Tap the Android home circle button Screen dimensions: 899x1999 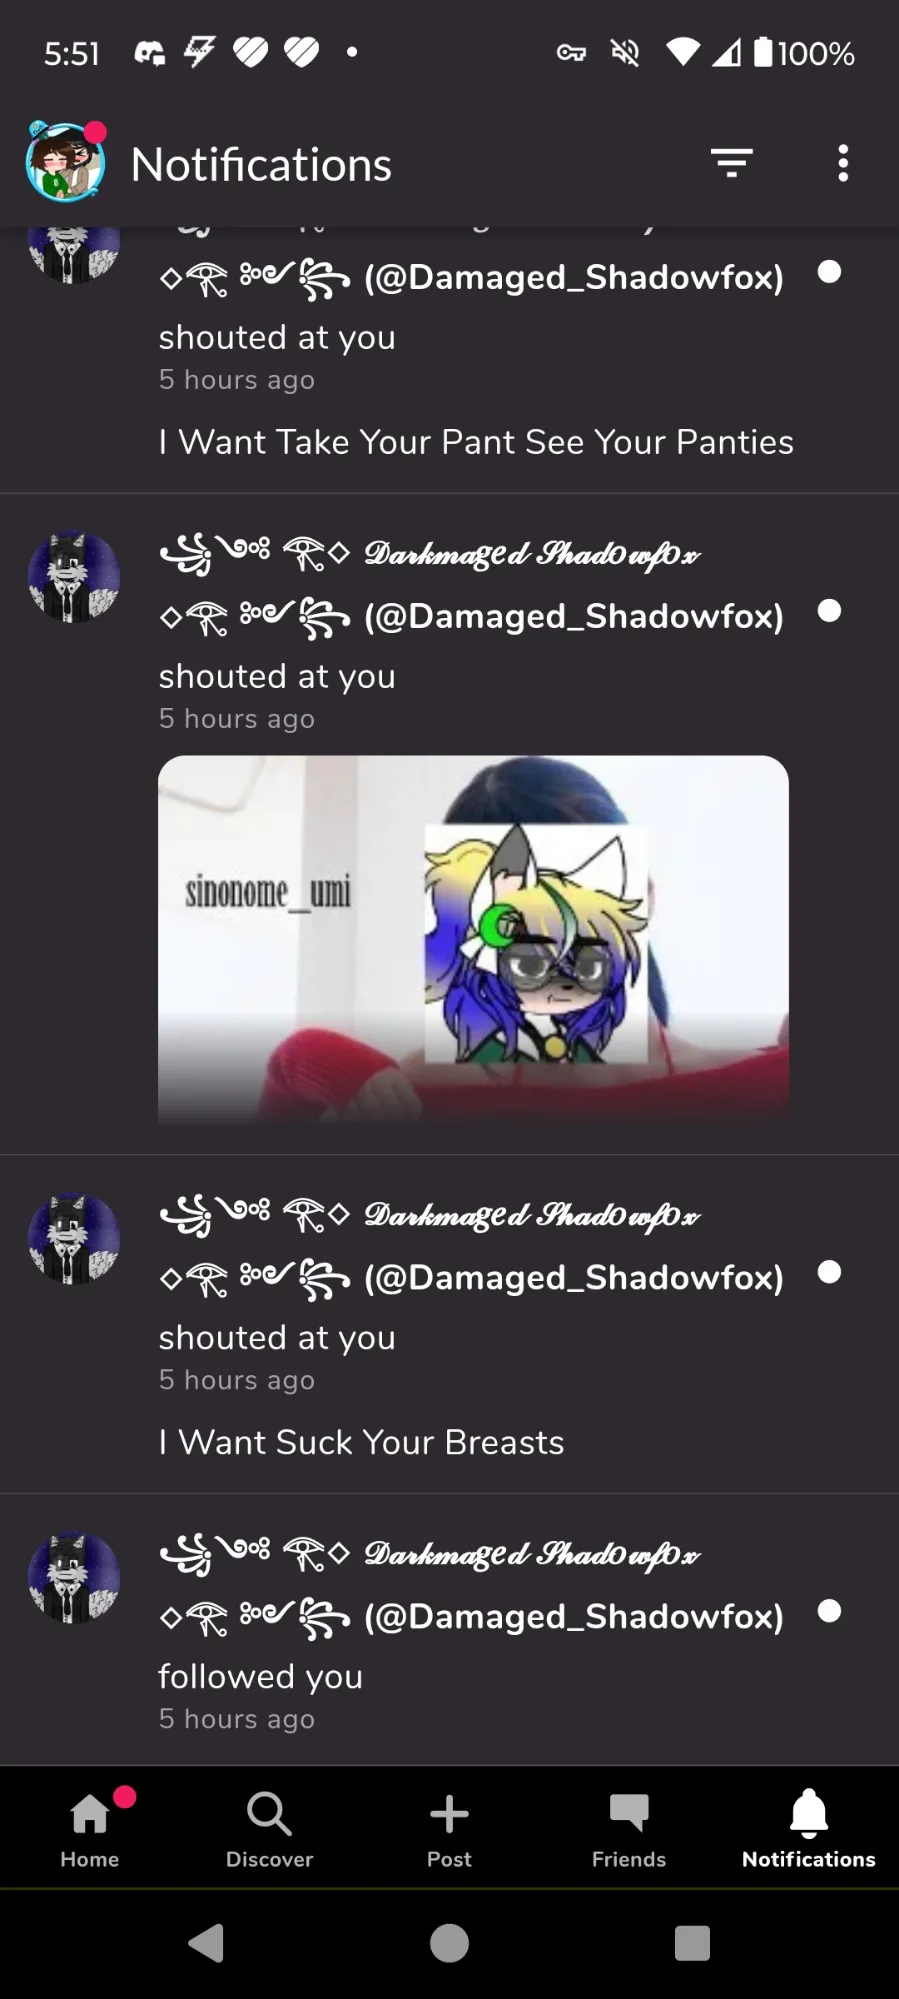tap(449, 1943)
